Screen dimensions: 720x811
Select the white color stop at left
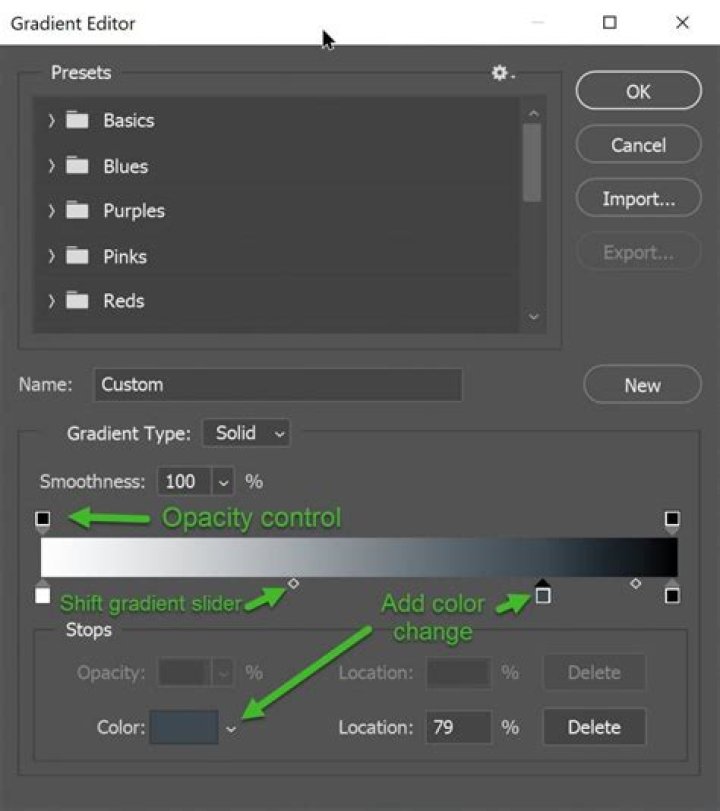click(42, 595)
